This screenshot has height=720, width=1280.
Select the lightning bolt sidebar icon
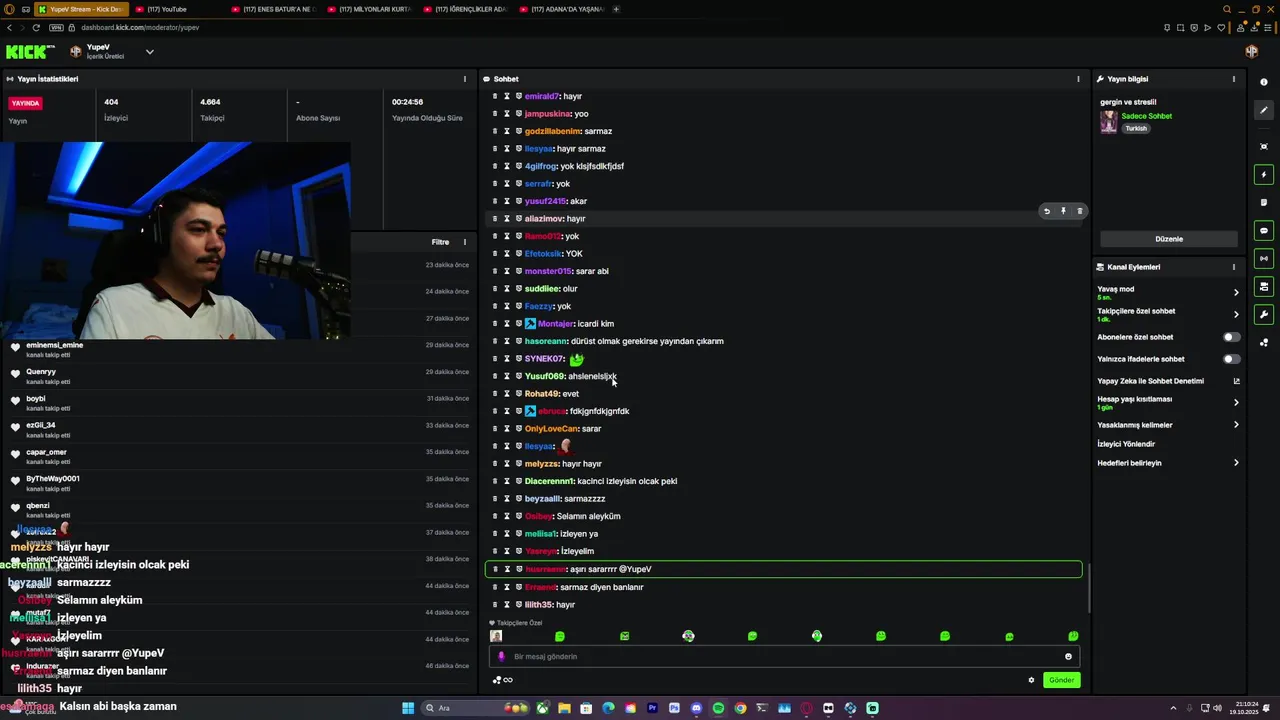click(x=1264, y=175)
